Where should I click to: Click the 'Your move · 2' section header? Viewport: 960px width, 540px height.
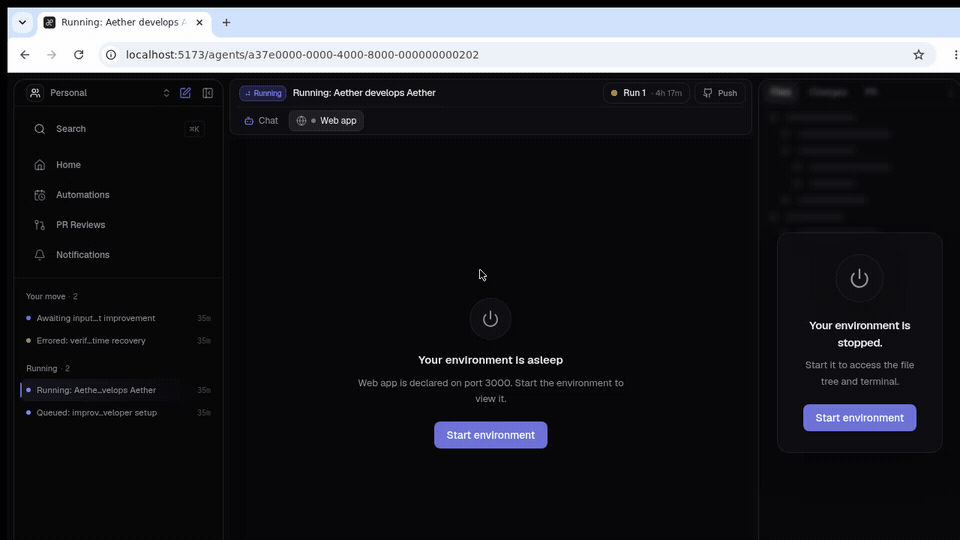pos(51,296)
